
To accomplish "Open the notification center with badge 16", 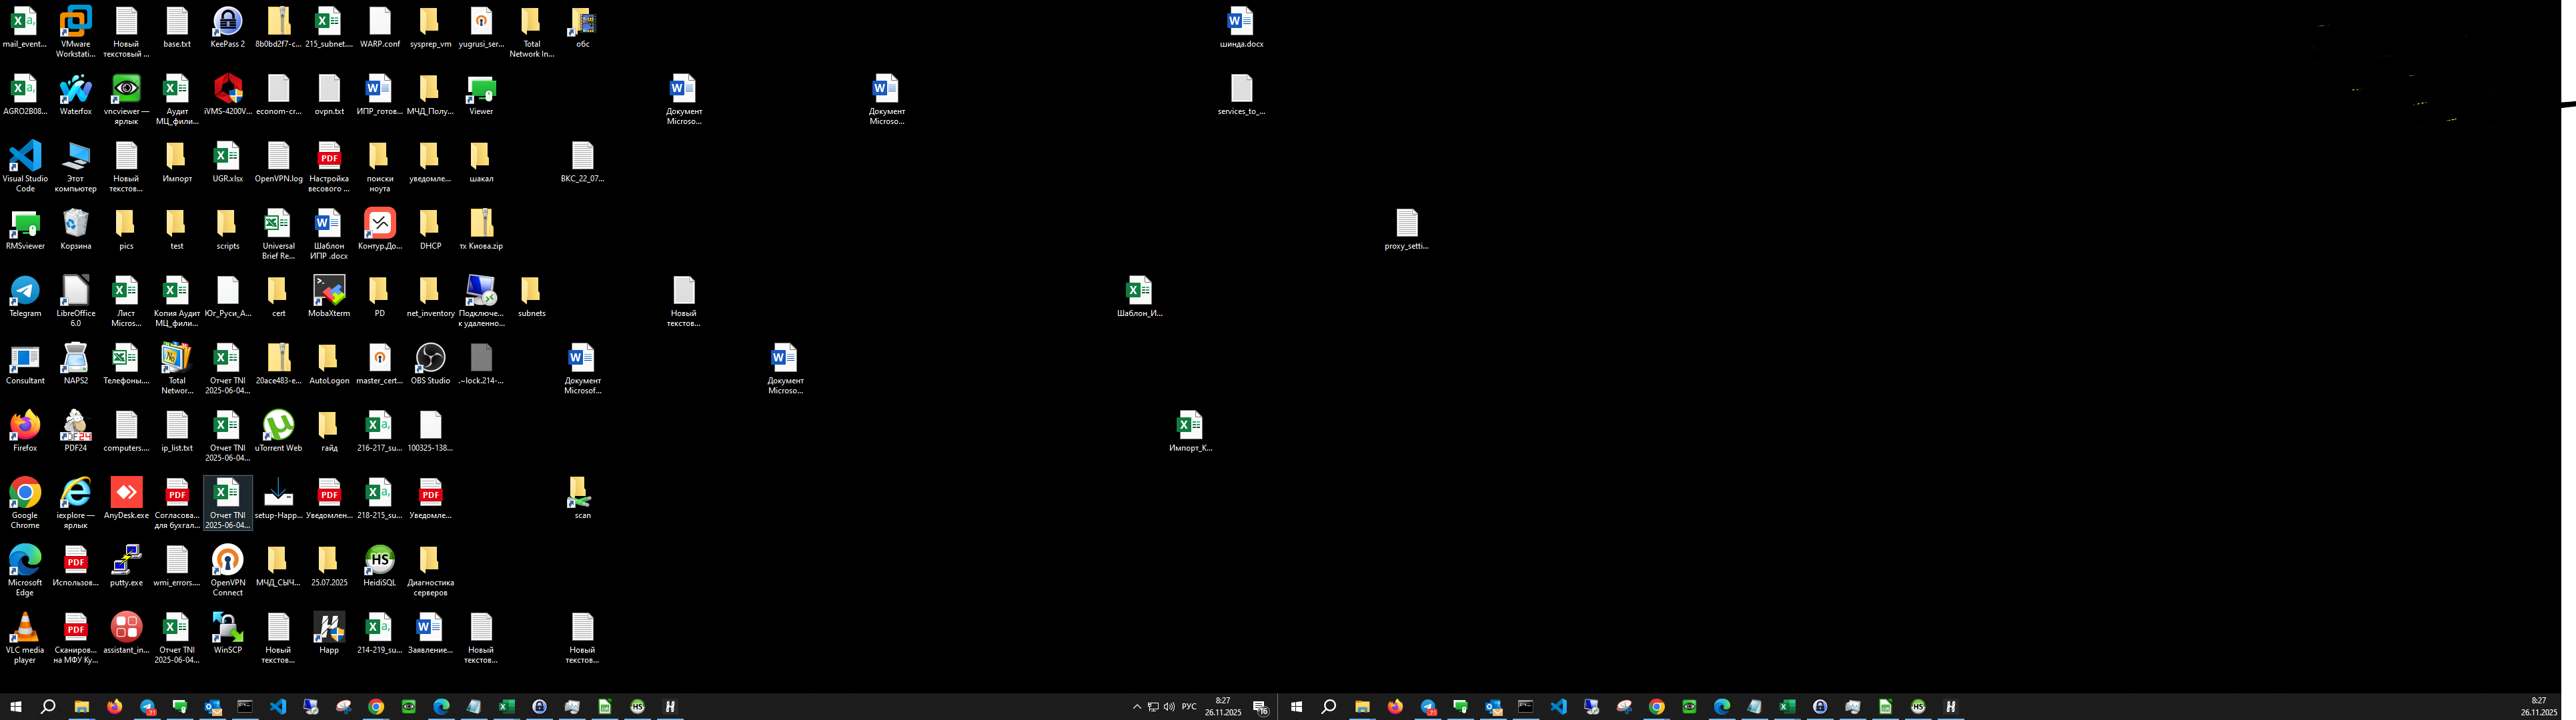I will [1260, 707].
